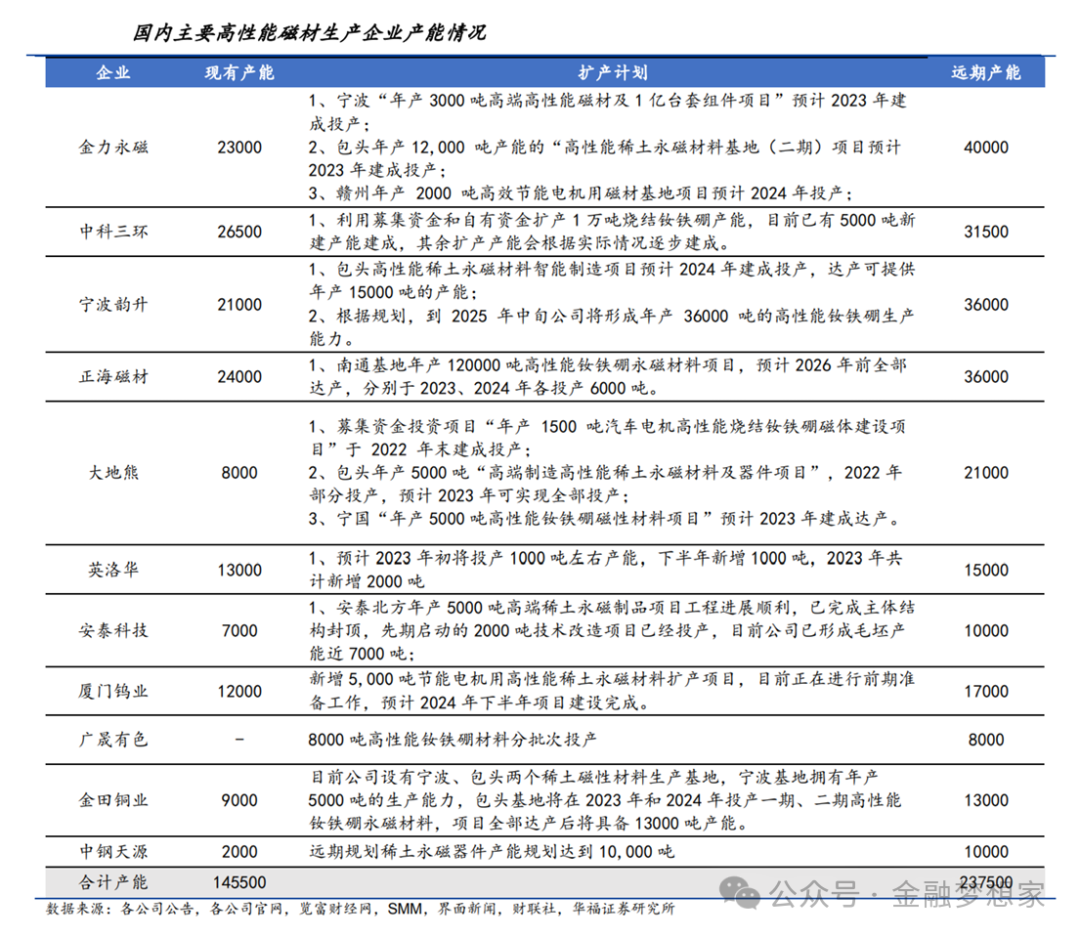Click the table title 国内主要高性能磁材生产企业产能情况
This screenshot has height=937, width=1080.
click(x=309, y=33)
